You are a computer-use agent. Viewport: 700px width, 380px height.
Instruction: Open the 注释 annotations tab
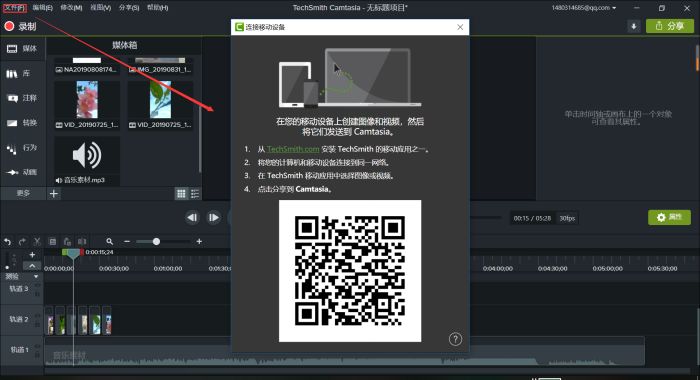[x=22, y=98]
